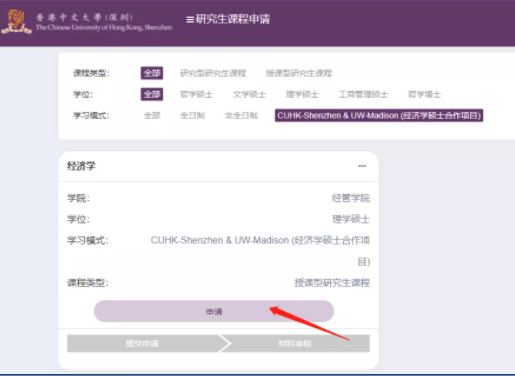
Task: Select 全部 filter in 学位 row
Action: [152, 94]
